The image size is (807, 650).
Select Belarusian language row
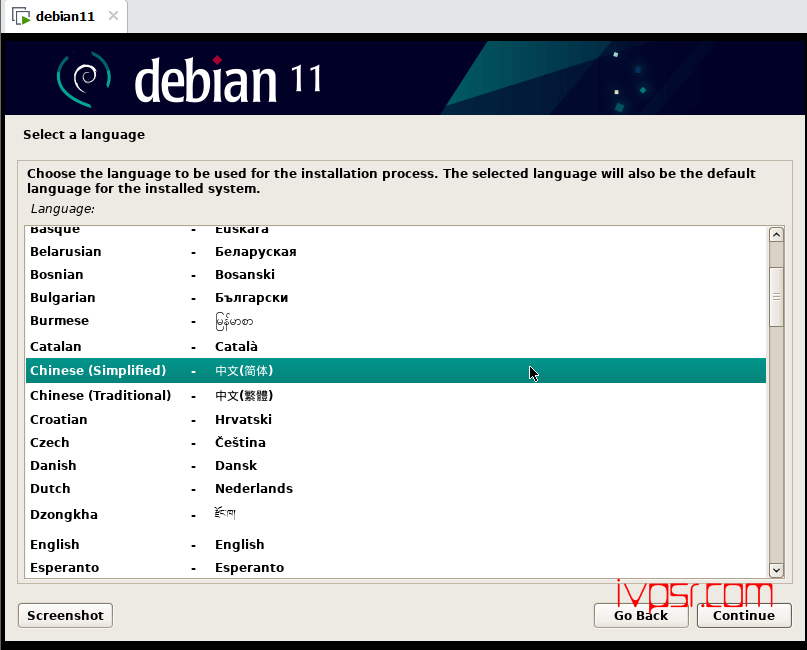[396, 252]
